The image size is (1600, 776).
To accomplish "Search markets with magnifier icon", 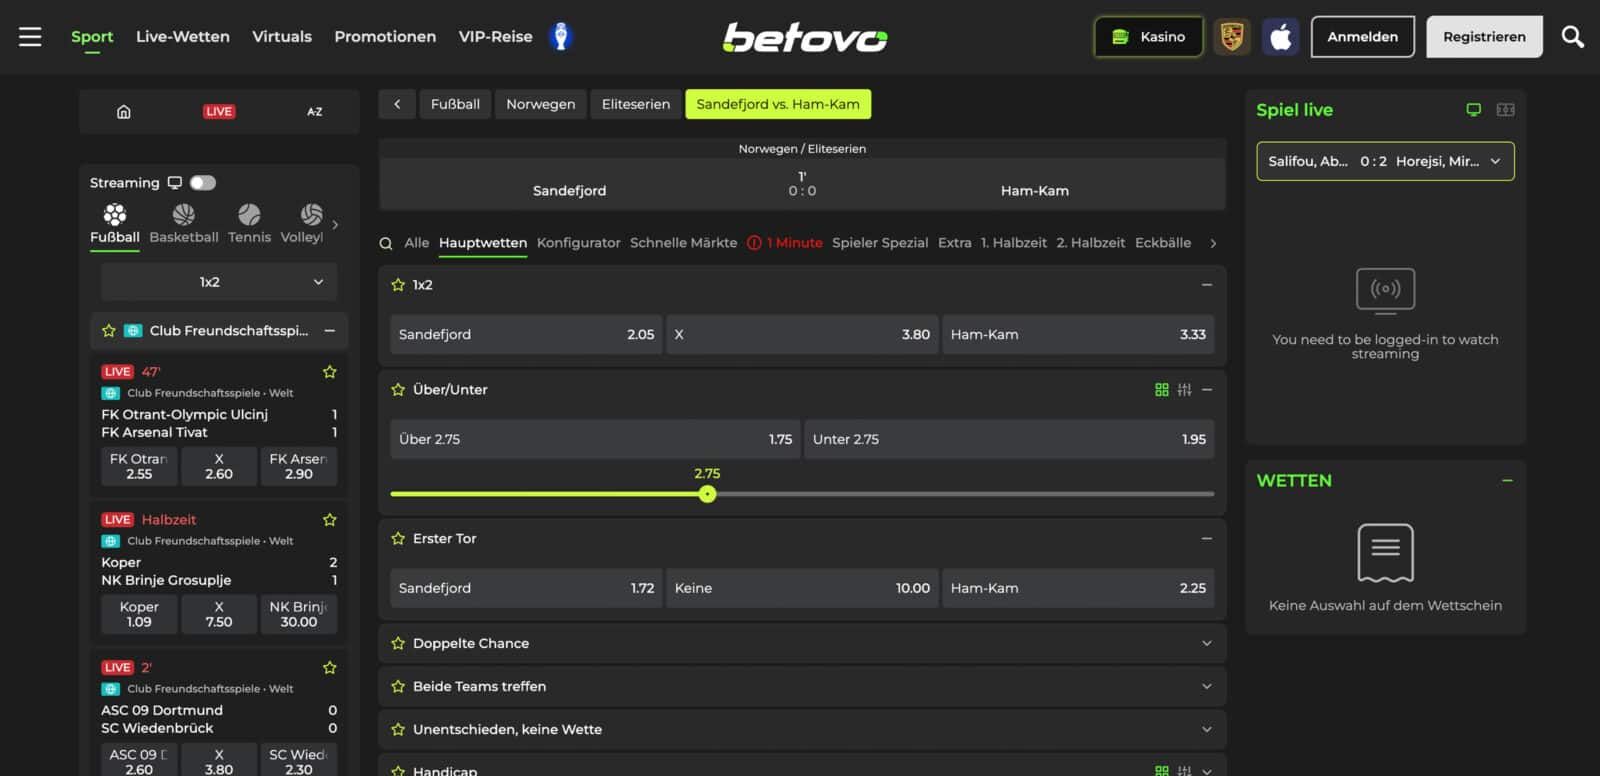I will tap(386, 243).
